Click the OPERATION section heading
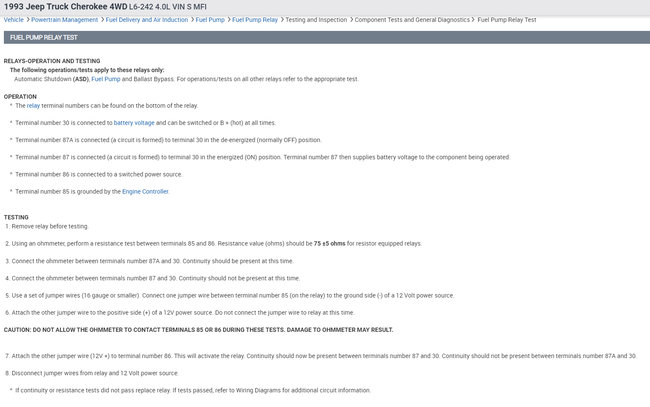The image size is (650, 407). [x=20, y=96]
